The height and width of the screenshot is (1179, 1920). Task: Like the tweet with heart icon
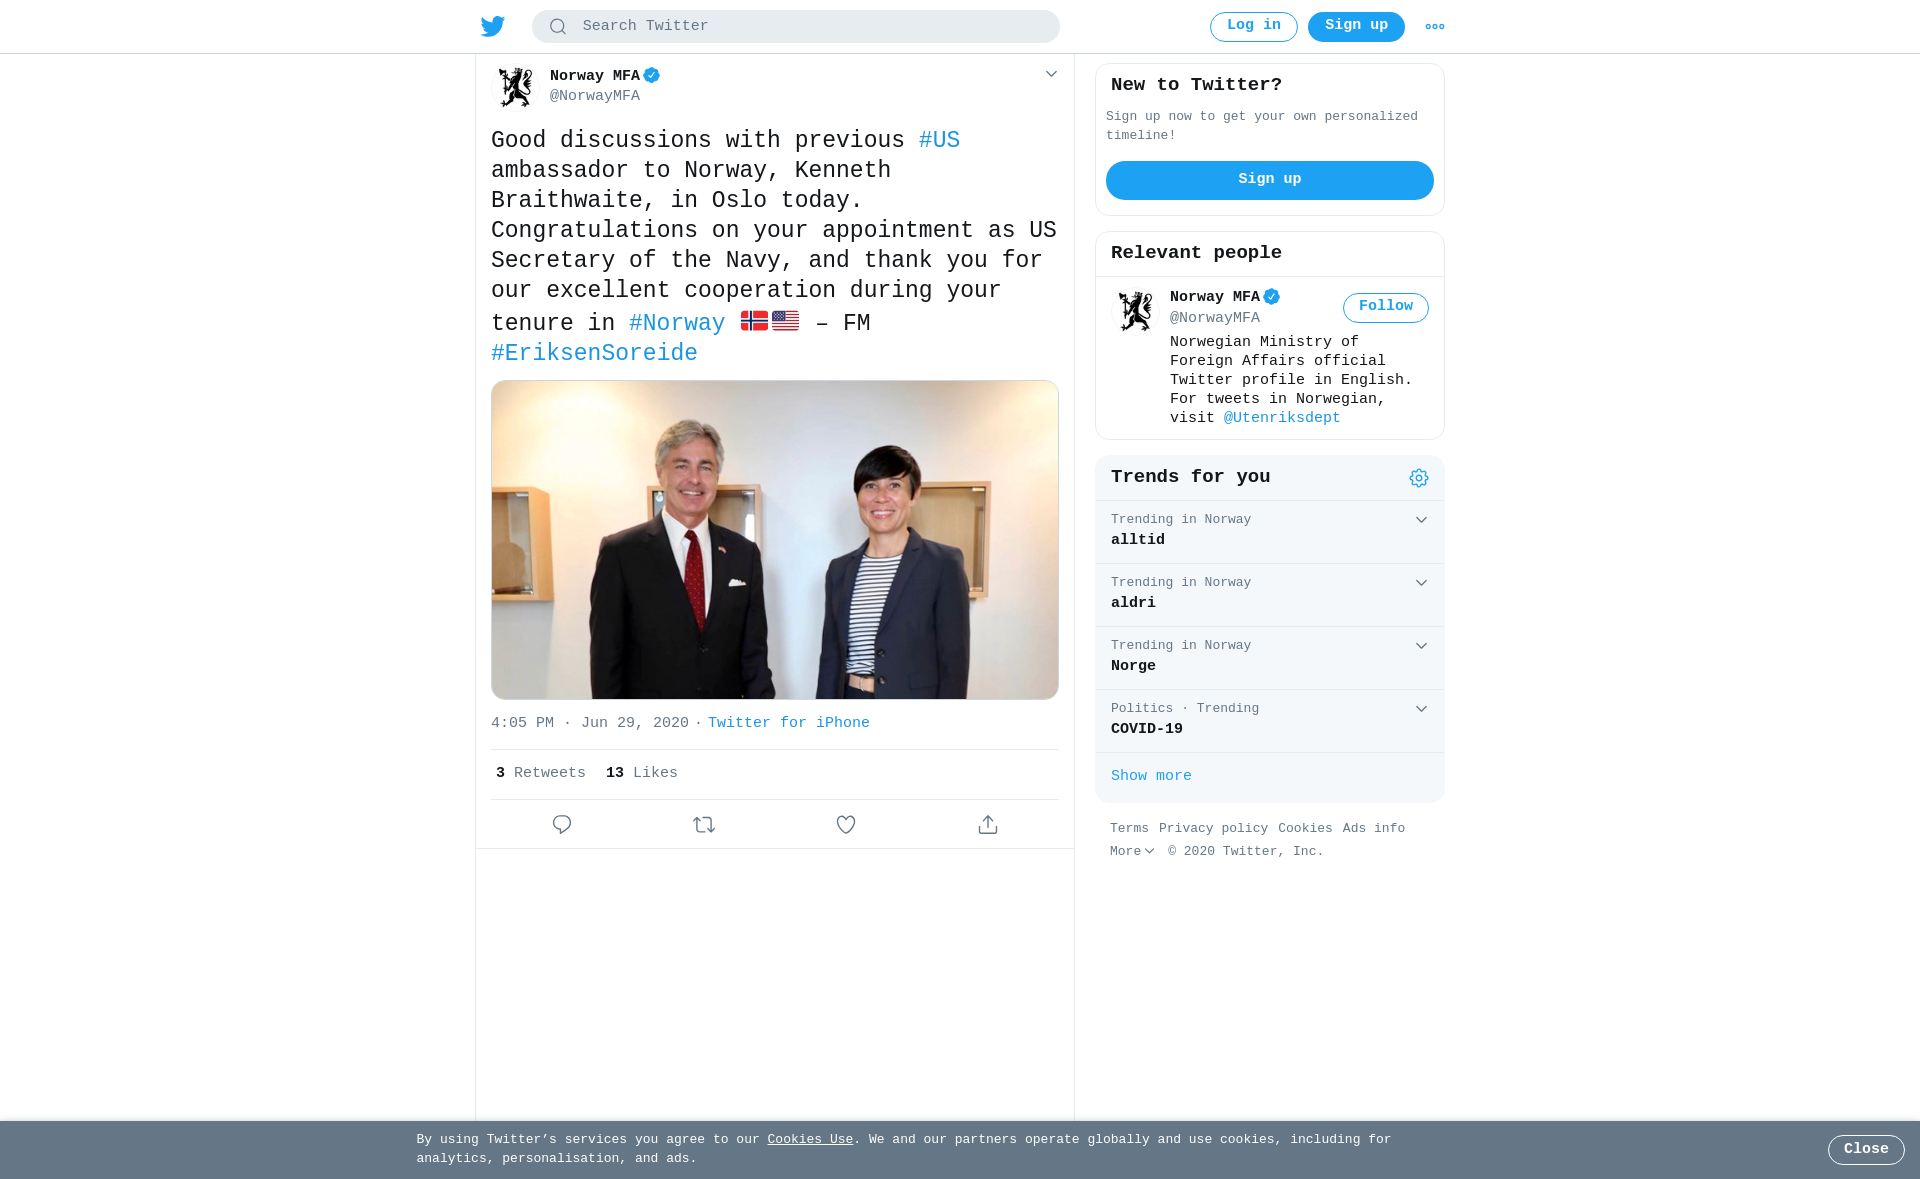[x=846, y=824]
